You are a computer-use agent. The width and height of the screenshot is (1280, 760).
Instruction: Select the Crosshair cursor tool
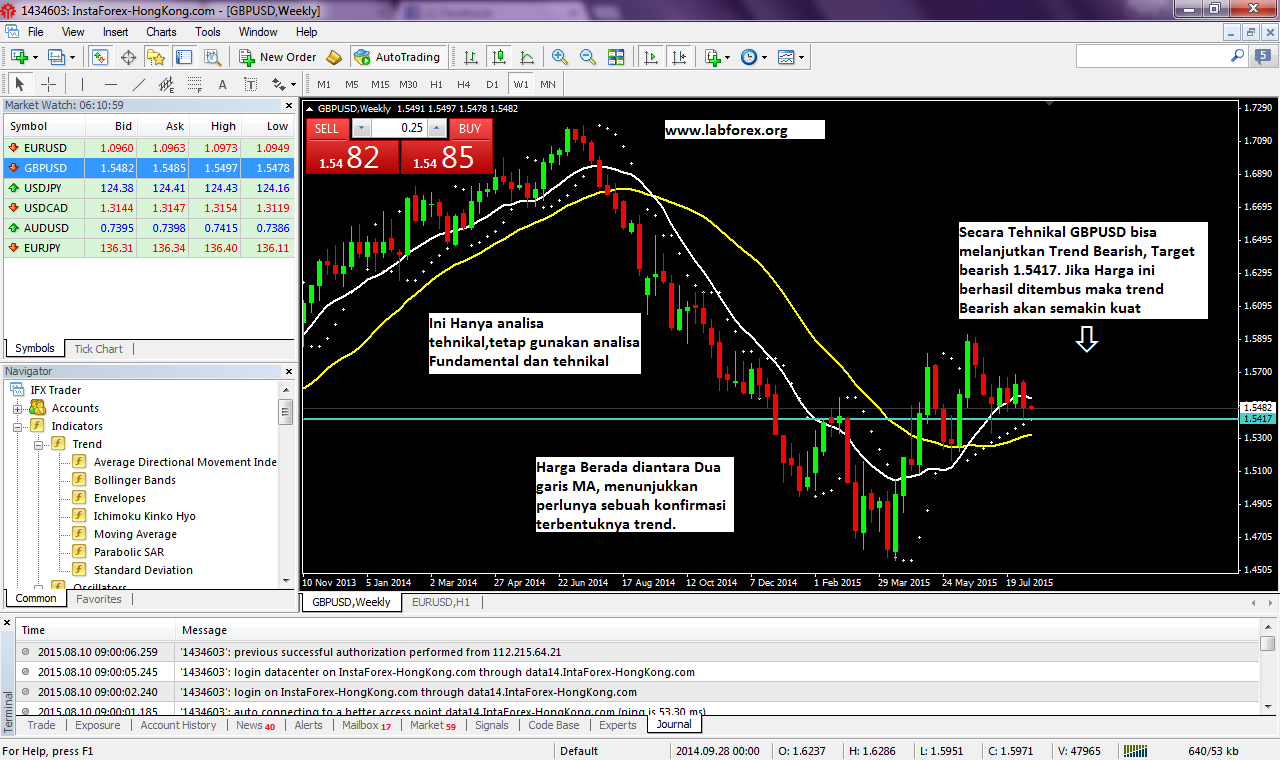pyautogui.click(x=48, y=84)
